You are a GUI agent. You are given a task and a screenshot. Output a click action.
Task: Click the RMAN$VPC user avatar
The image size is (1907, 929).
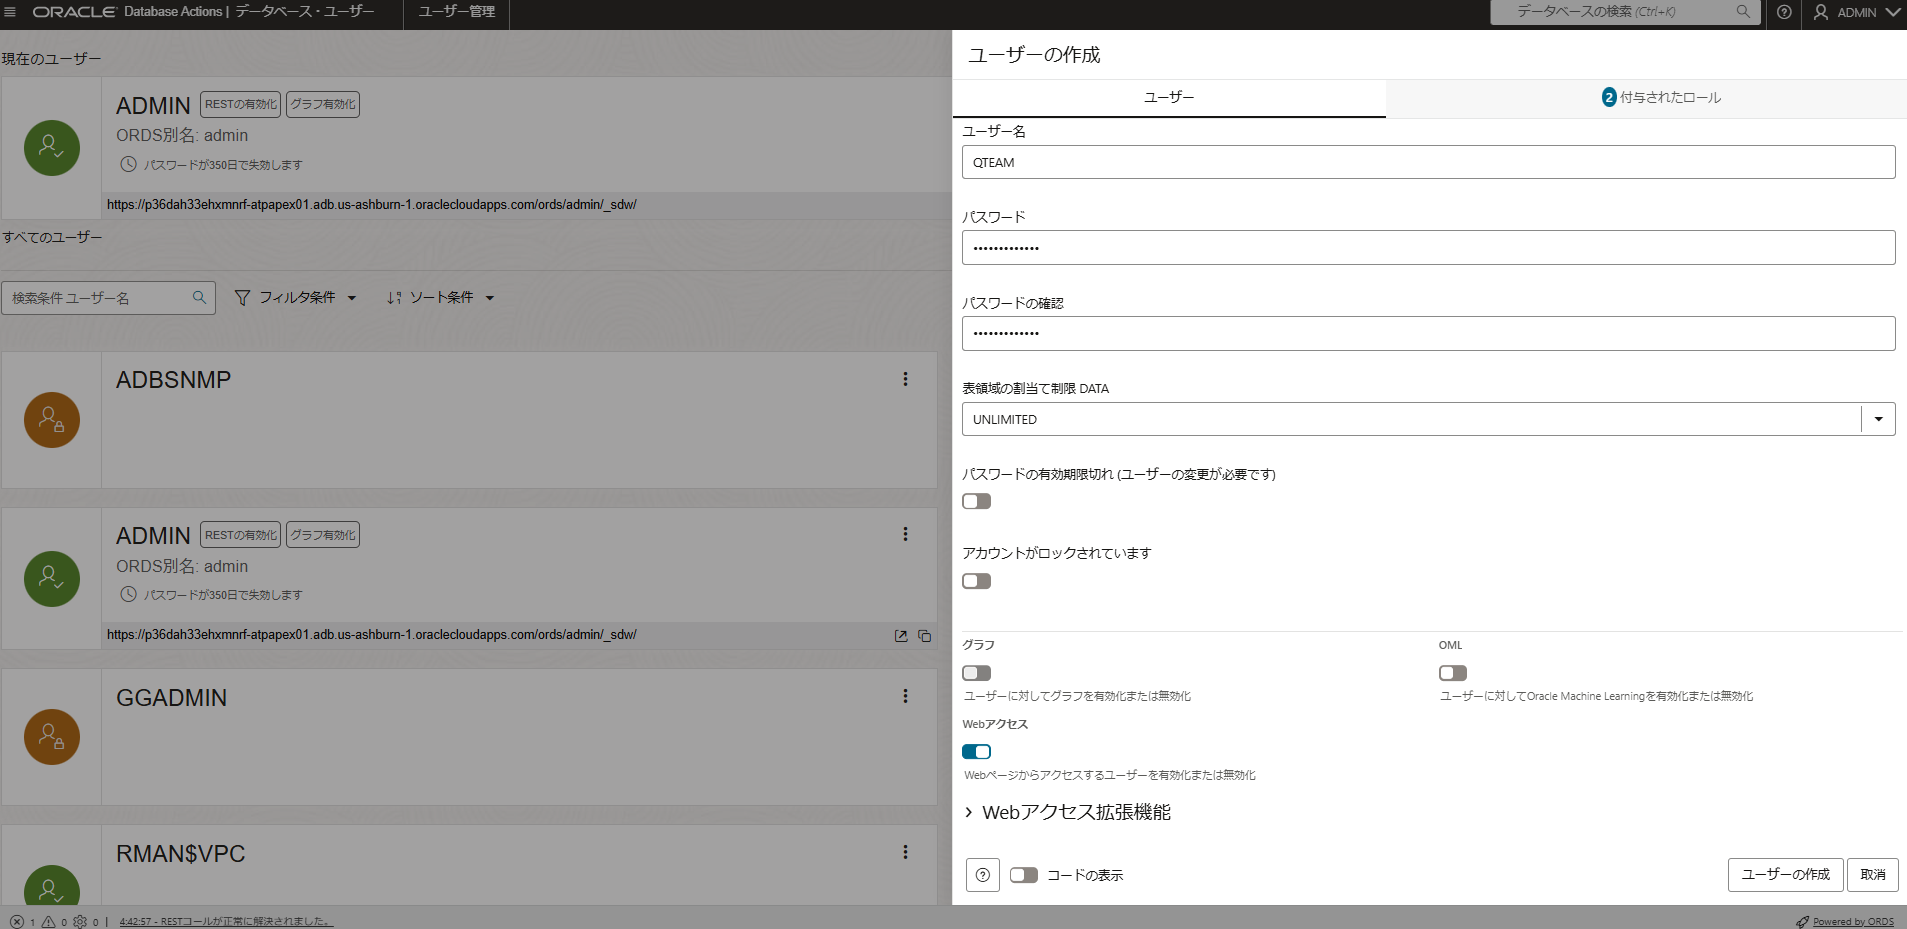click(52, 886)
